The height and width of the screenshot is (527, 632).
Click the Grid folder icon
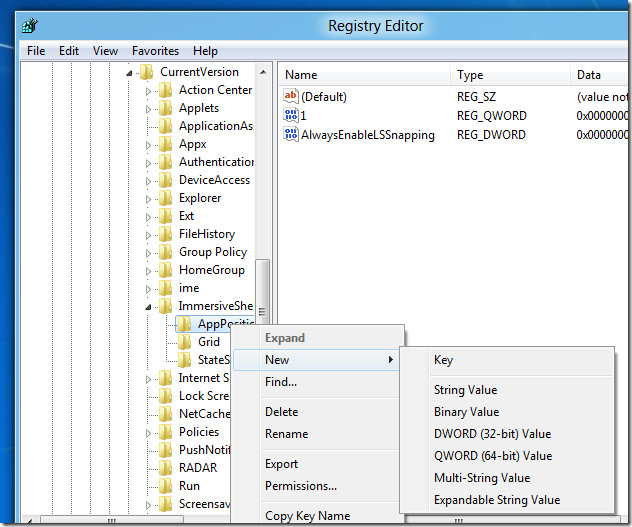pyautogui.click(x=184, y=342)
